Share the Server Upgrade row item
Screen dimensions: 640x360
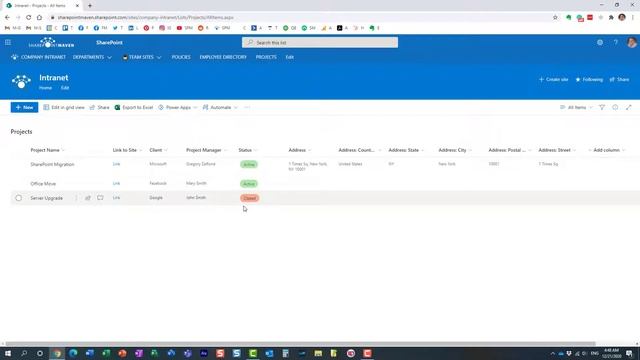point(88,198)
